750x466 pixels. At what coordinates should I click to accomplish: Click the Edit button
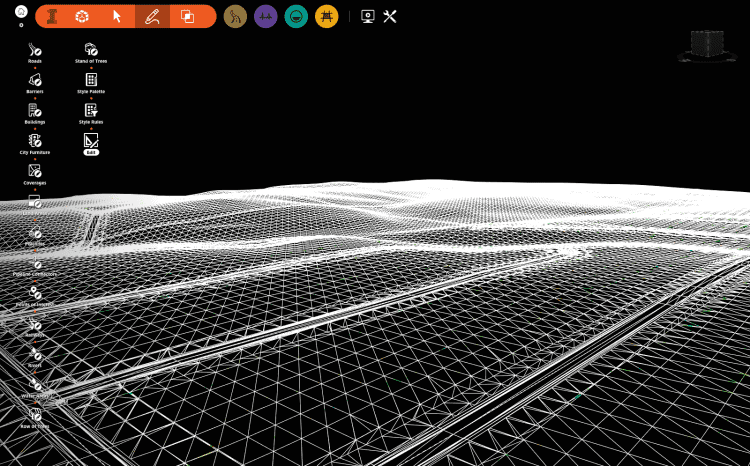tap(91, 143)
